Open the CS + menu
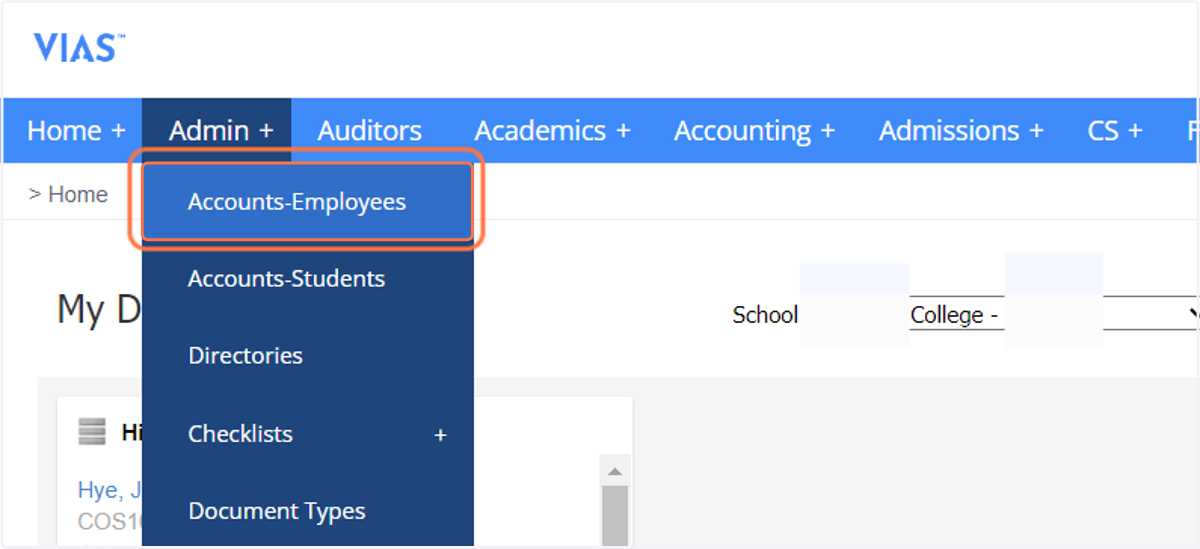The image size is (1200, 549). (x=1115, y=130)
